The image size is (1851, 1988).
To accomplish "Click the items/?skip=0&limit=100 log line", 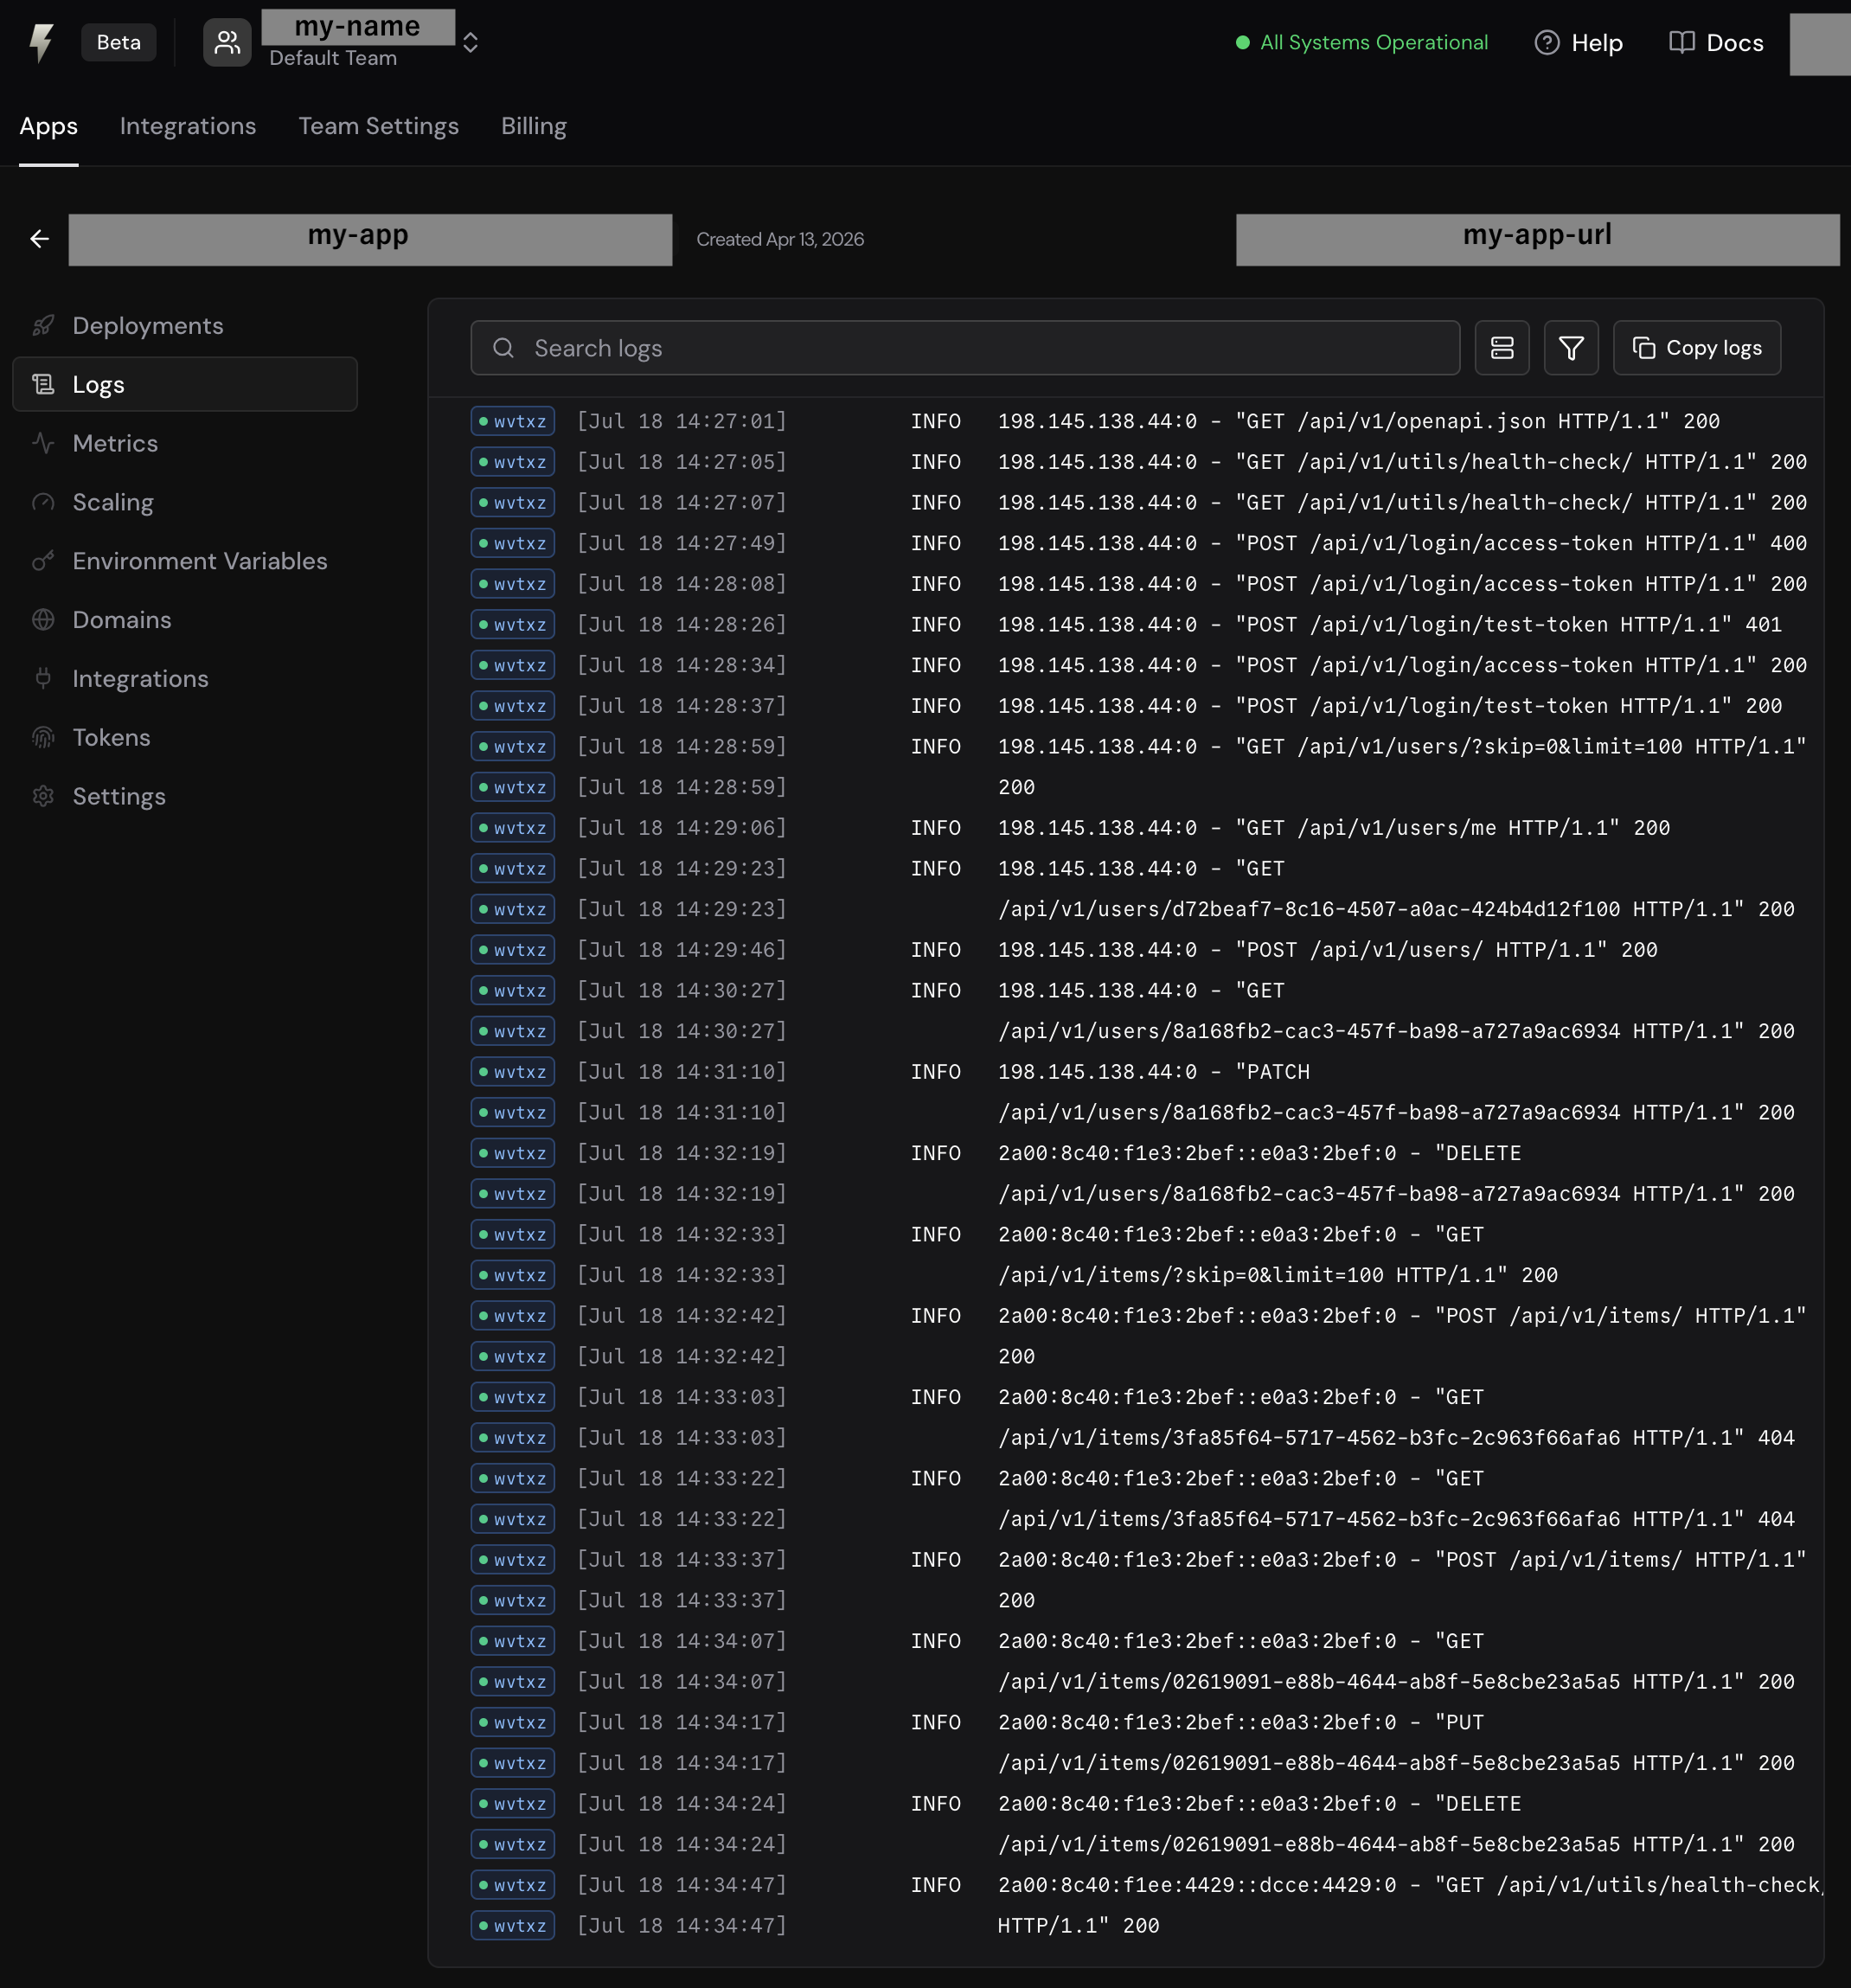I will [x=1278, y=1276].
